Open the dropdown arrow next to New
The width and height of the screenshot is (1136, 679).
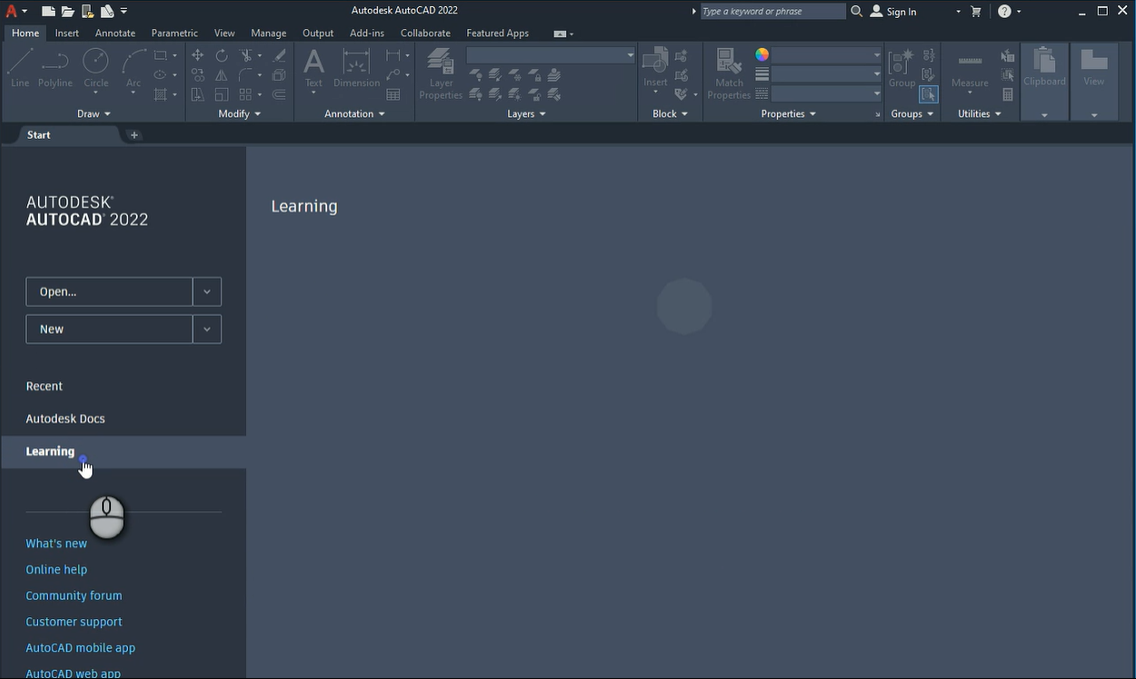point(207,329)
